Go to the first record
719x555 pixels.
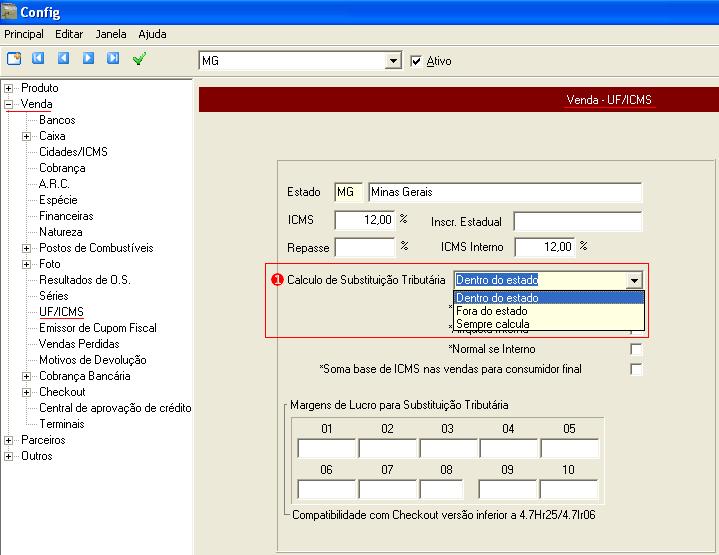39,59
